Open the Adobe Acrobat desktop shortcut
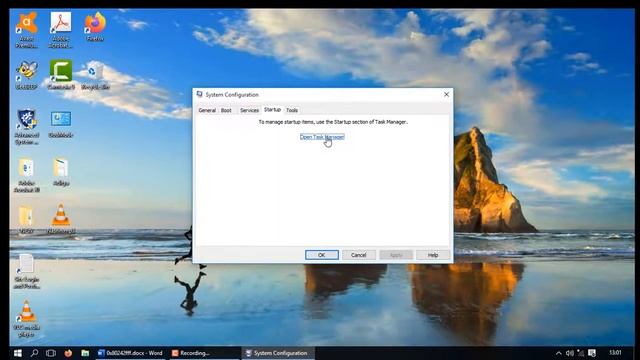Image resolution: width=640 pixels, height=360 pixels. click(61, 29)
